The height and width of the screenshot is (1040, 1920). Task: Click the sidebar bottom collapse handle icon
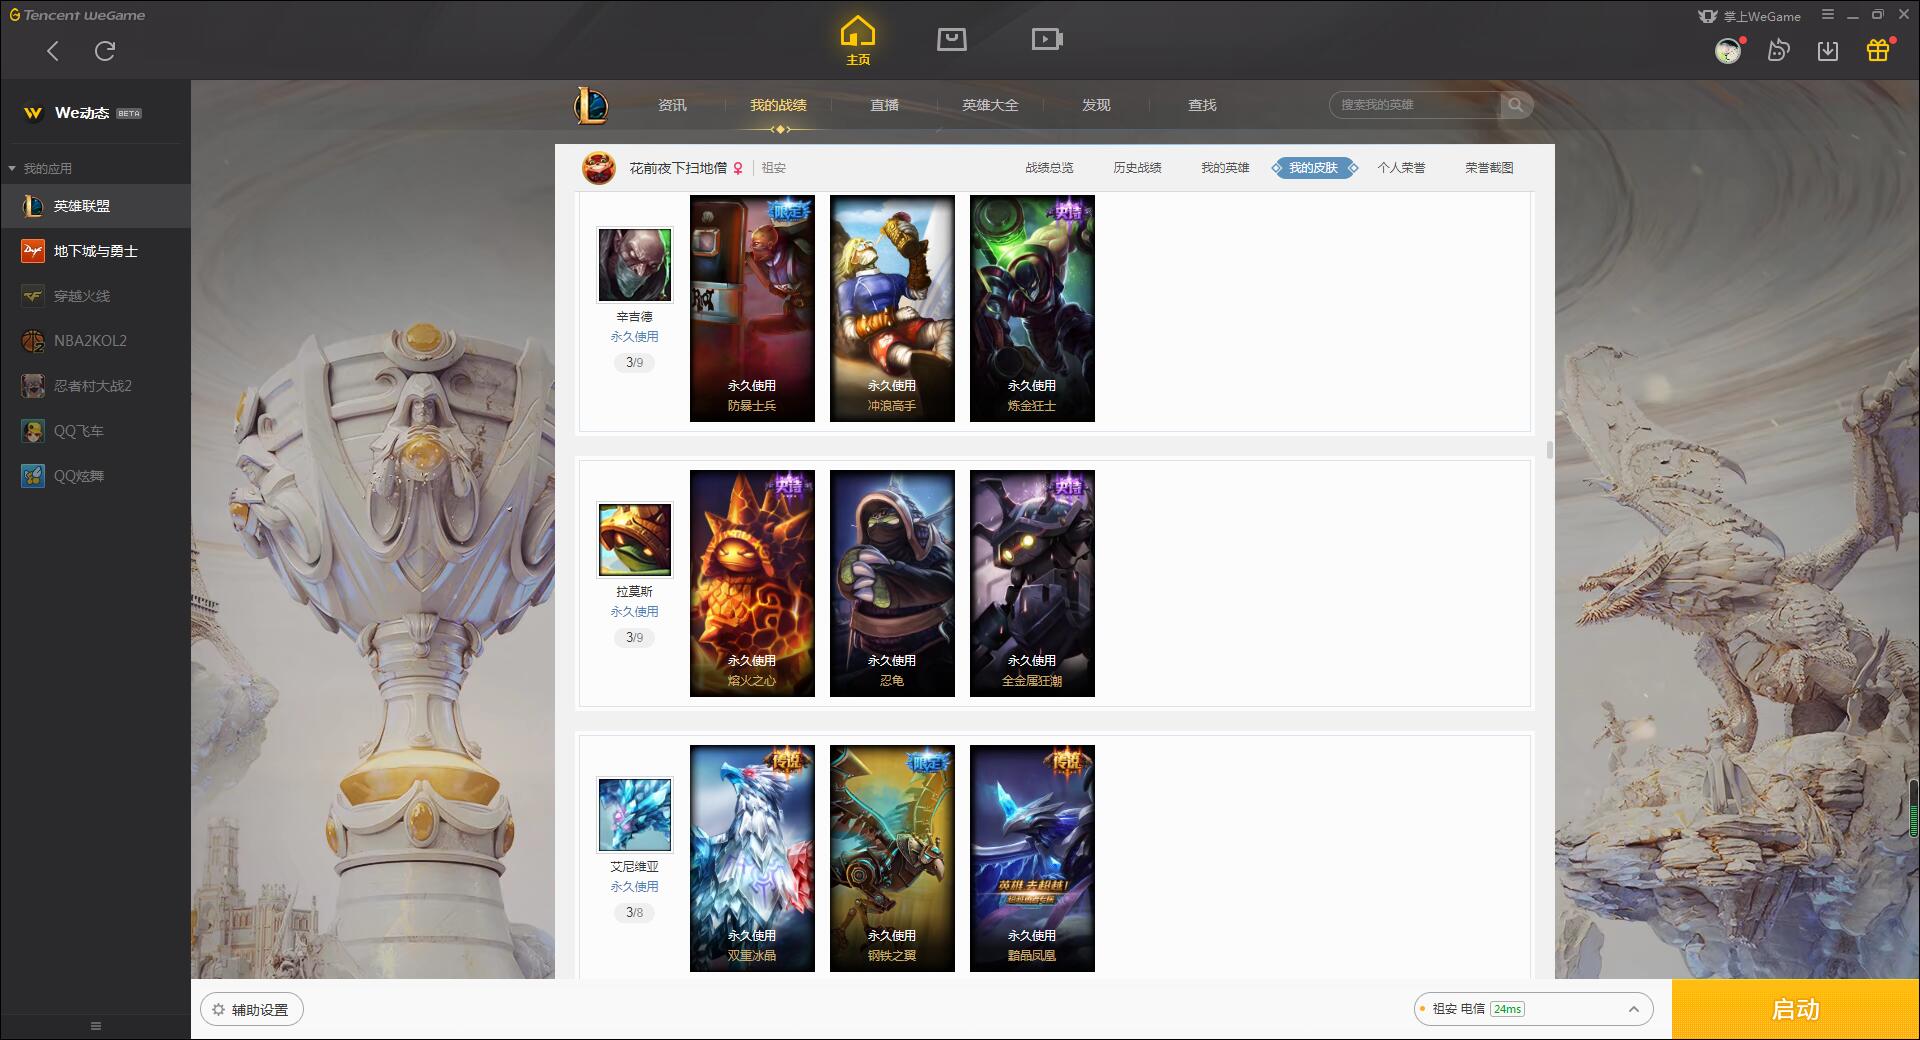96,1026
